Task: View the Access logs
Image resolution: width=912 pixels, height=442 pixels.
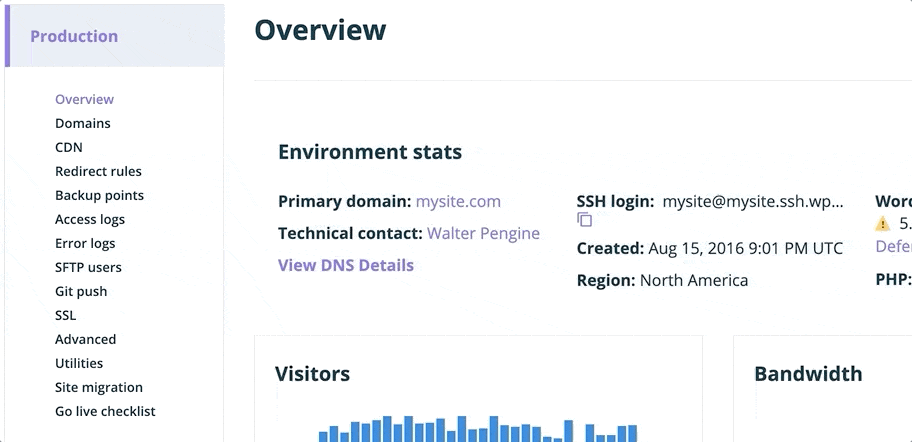Action: coord(90,219)
